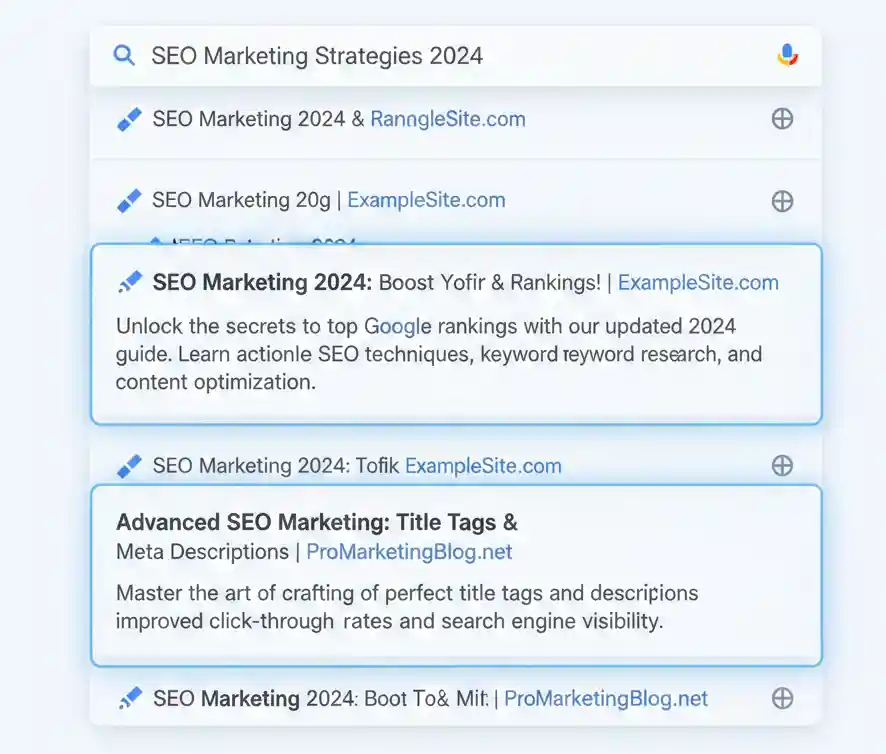Open the RanngleSite.com link
886x754 pixels.
[x=447, y=119]
